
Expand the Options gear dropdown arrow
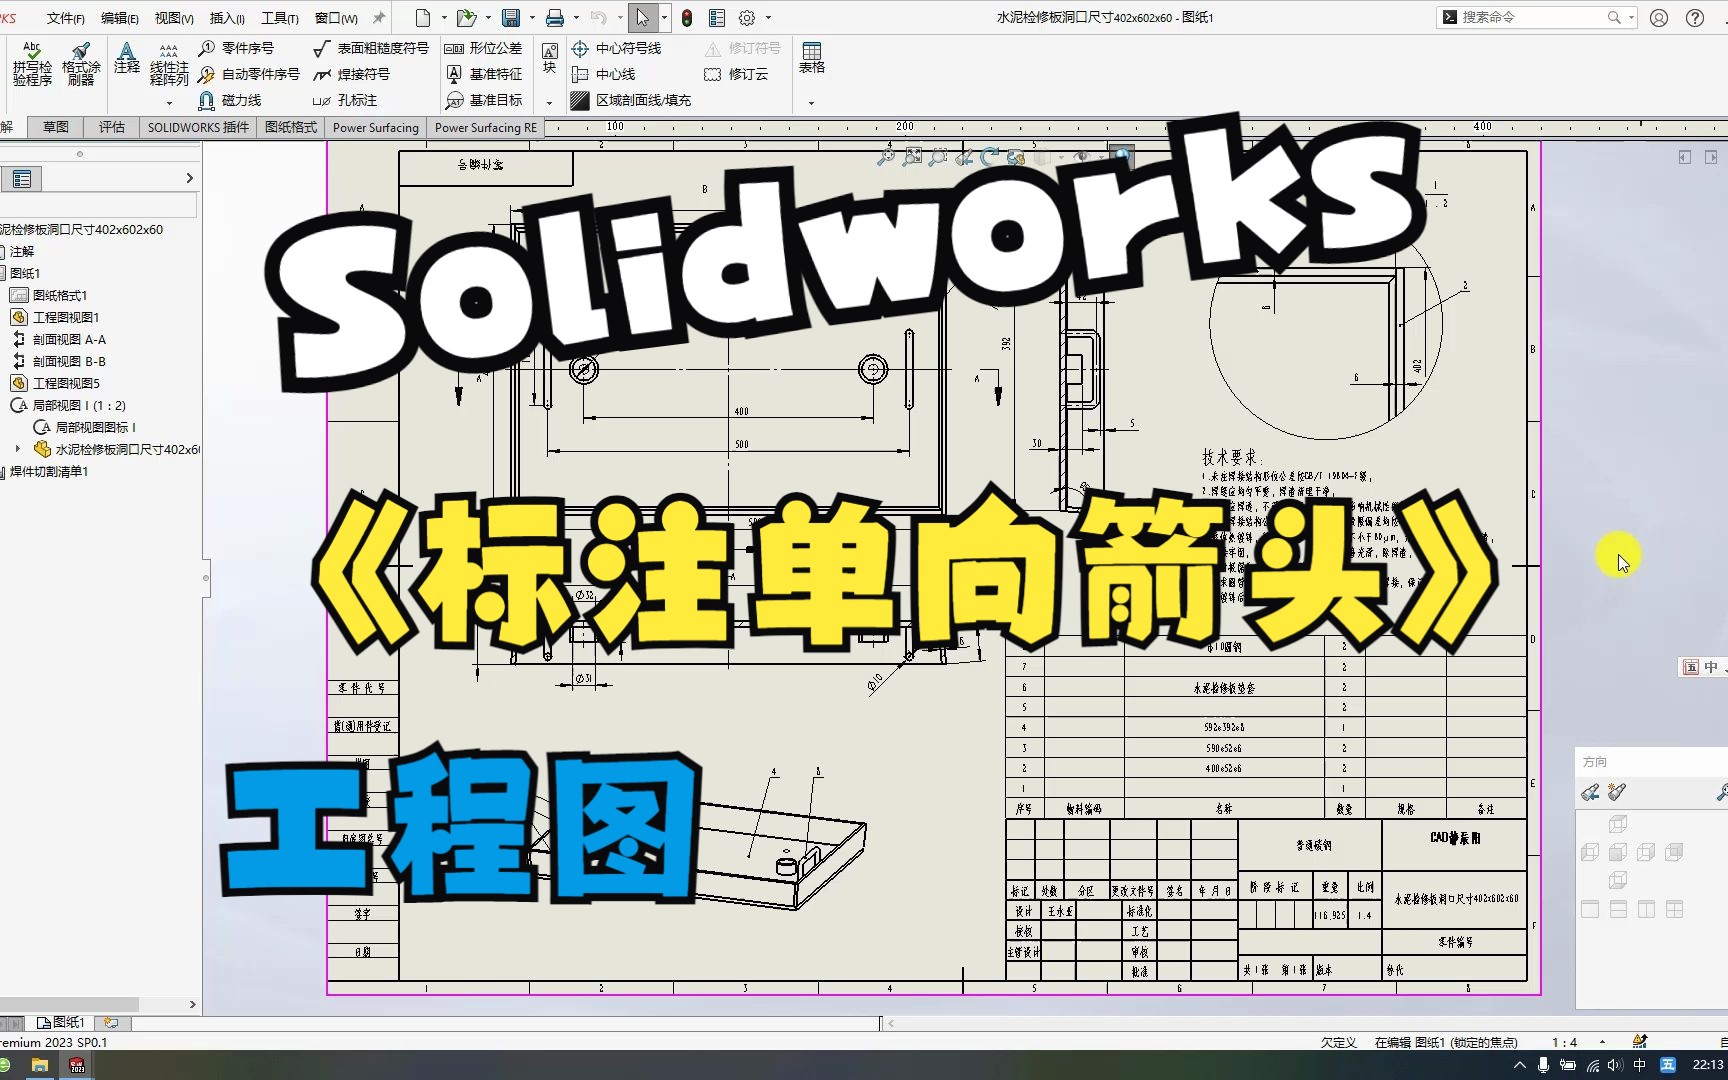(768, 18)
